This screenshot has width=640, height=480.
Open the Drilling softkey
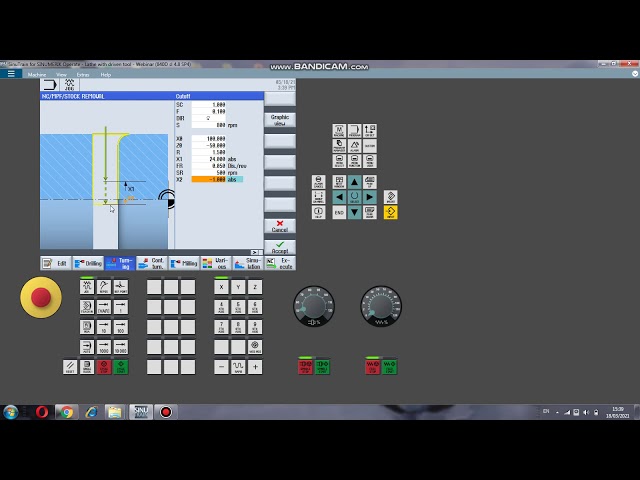(x=88, y=263)
